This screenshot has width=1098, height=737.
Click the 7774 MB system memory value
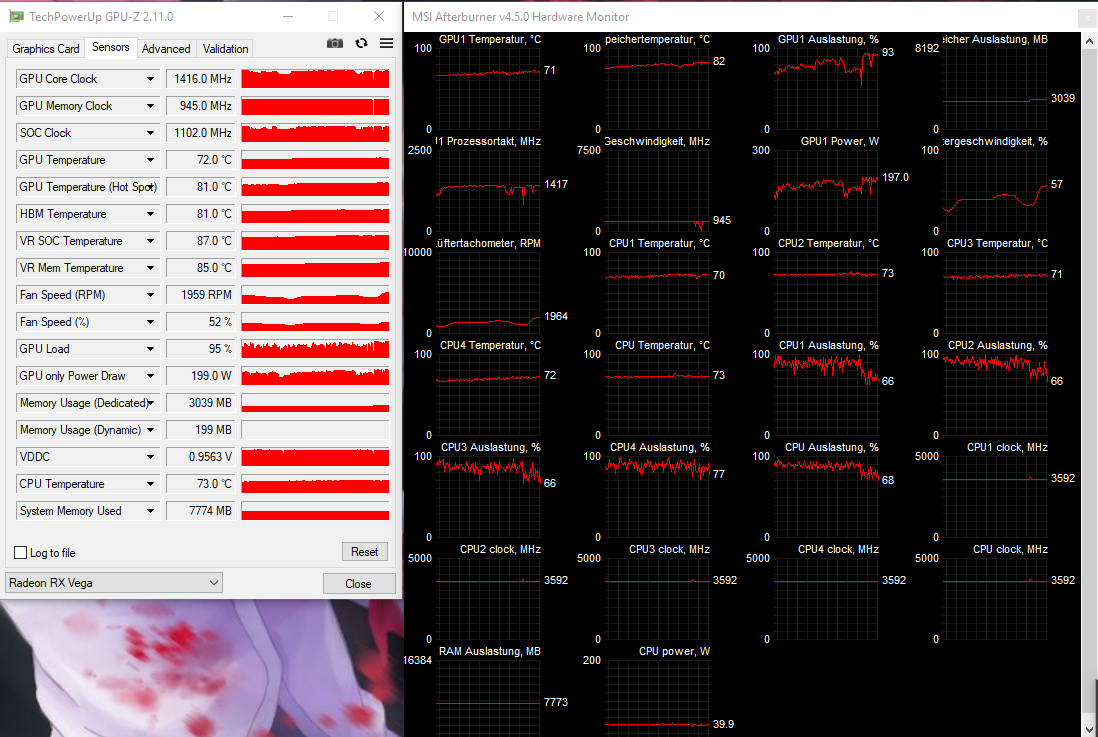pyautogui.click(x=201, y=511)
